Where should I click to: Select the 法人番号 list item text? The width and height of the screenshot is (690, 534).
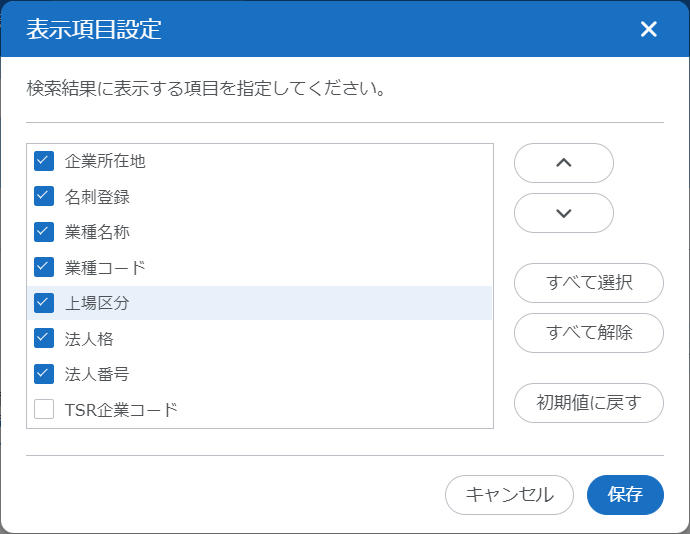point(97,374)
